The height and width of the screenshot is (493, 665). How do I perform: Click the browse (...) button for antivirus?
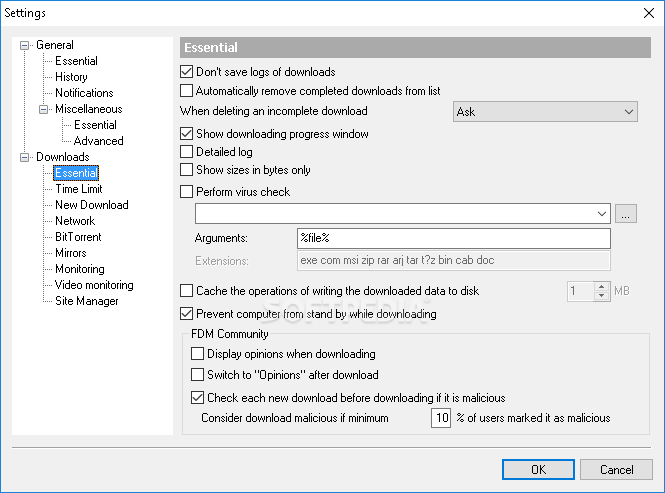[x=626, y=213]
